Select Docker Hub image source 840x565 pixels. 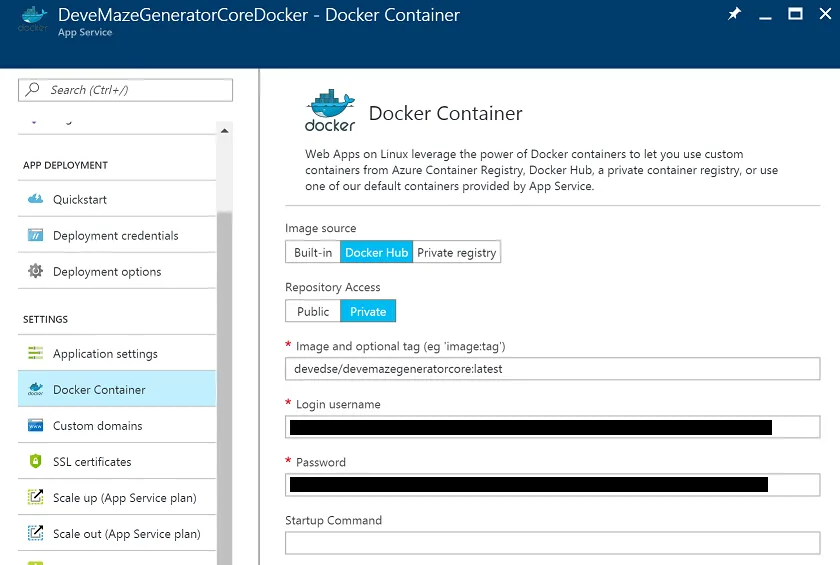(x=376, y=252)
